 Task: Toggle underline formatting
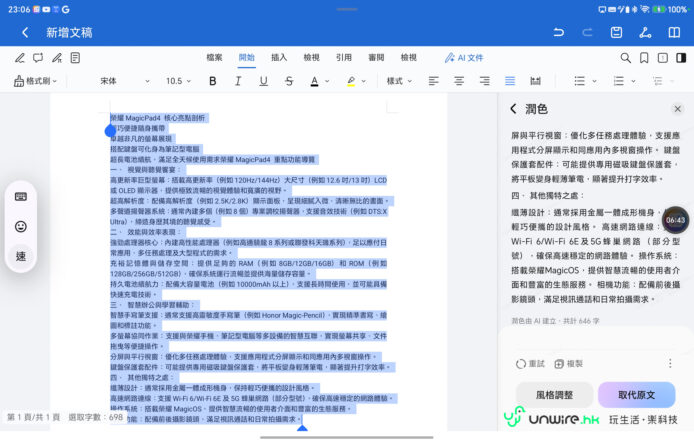[263, 81]
